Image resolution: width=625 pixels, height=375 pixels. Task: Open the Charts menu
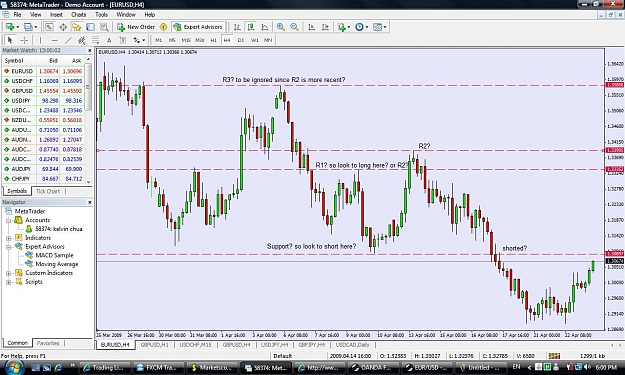[79, 14]
